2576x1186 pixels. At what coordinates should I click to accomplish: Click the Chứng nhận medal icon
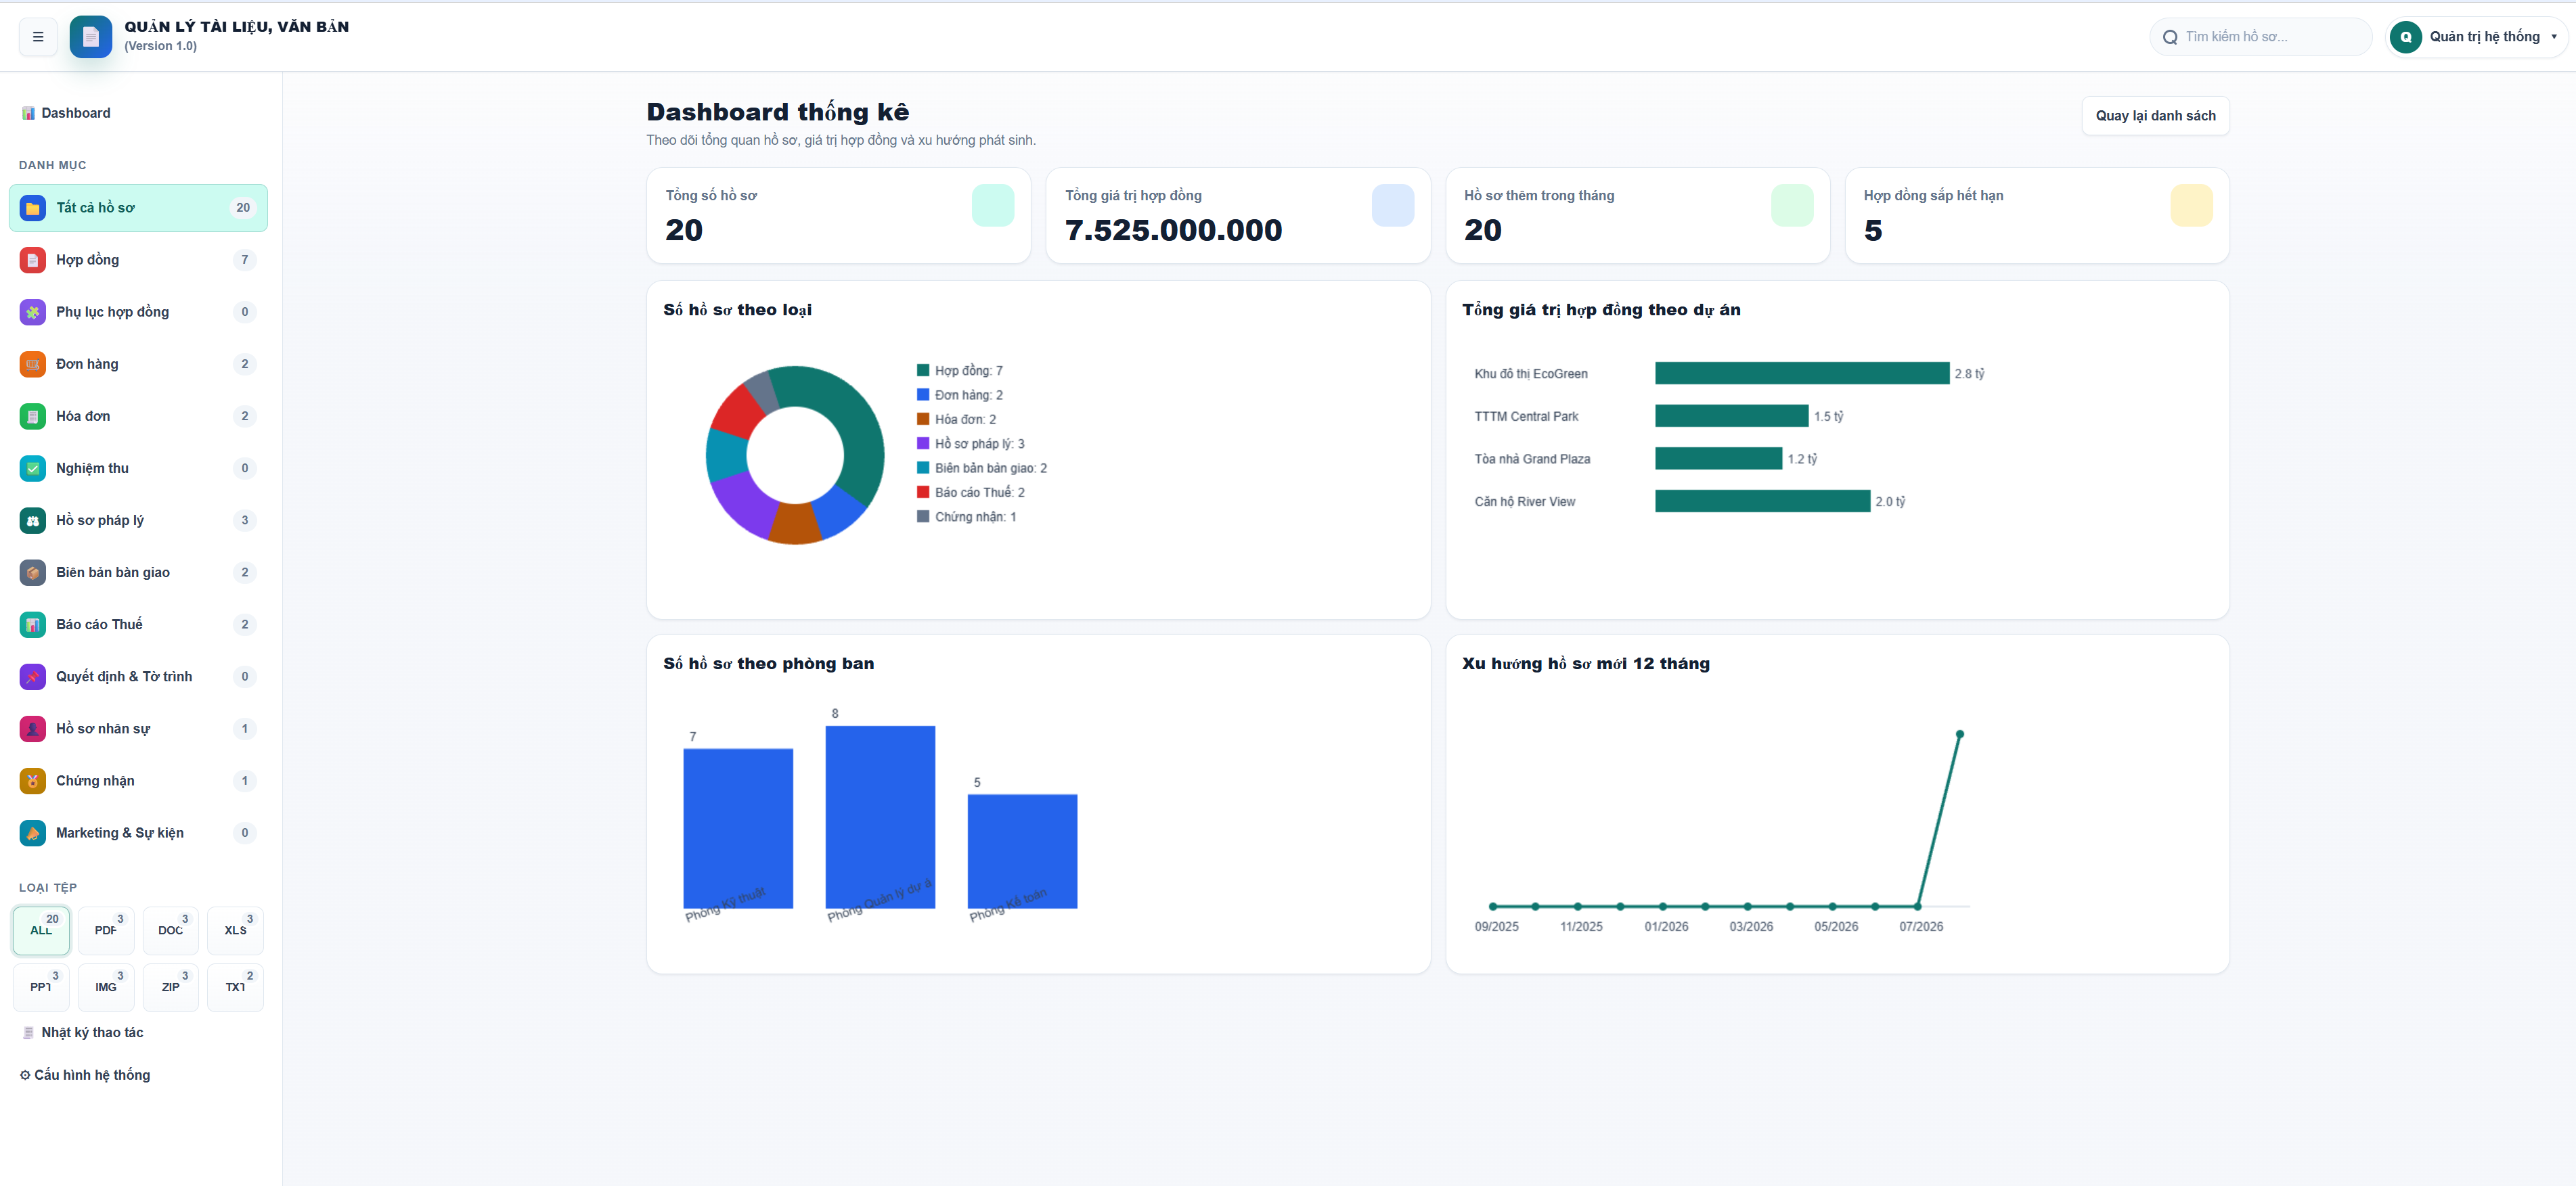(33, 781)
